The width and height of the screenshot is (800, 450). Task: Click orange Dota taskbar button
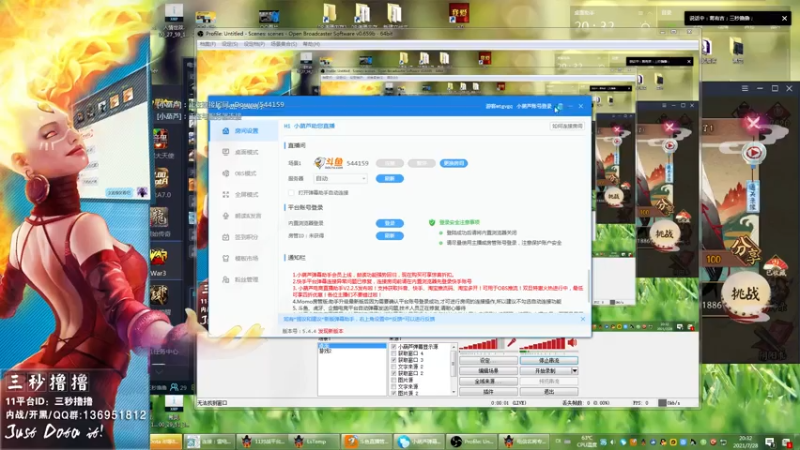point(166,441)
